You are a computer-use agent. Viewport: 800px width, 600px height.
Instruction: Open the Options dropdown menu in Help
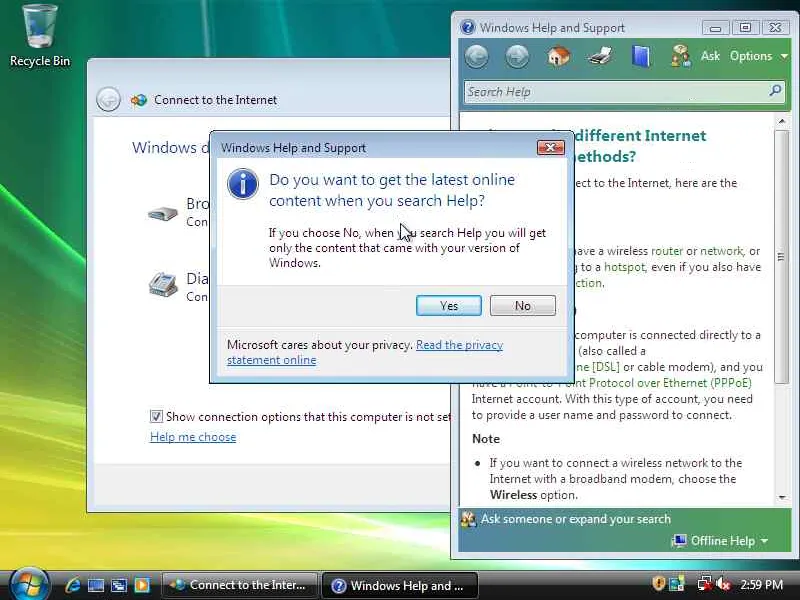(x=759, y=56)
